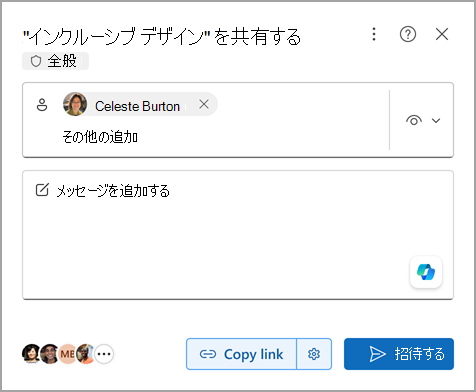The height and width of the screenshot is (392, 476).
Task: Click the Copilot icon in the message box
Action: coord(426,272)
